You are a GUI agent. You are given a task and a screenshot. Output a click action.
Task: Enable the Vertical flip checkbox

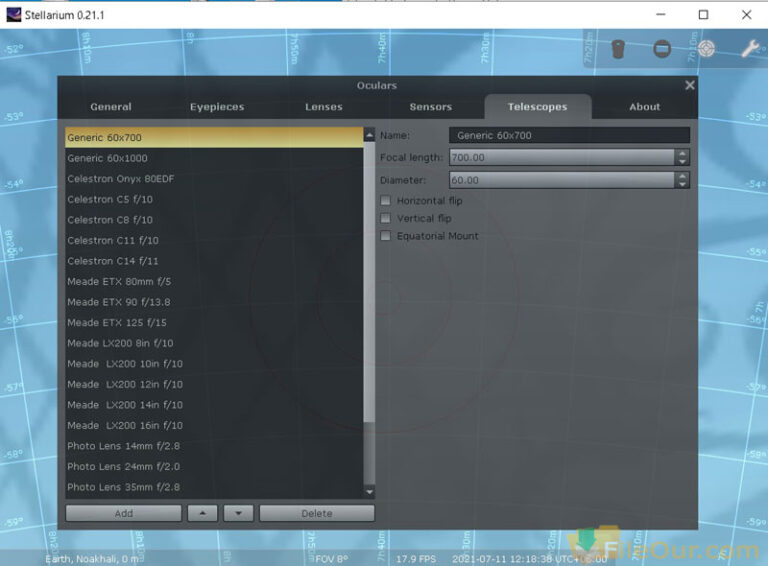click(x=386, y=218)
